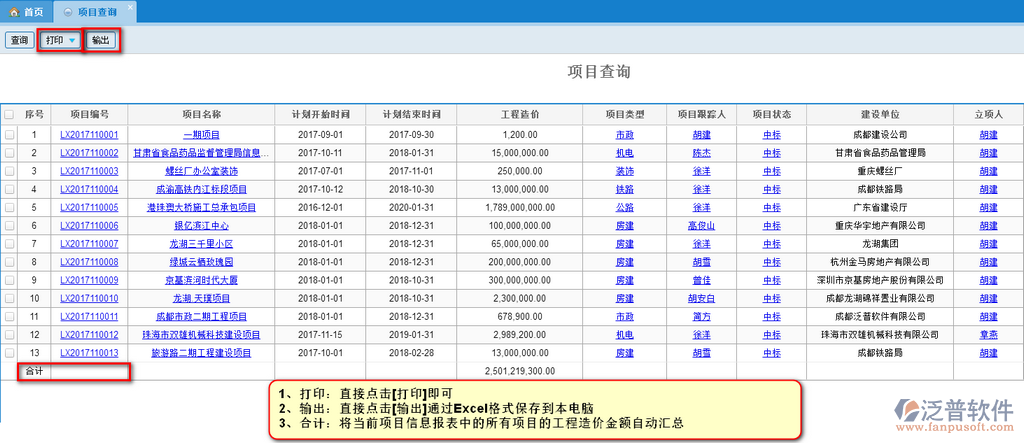This screenshot has width=1024, height=443.
Task: Click the home icon on 首页 tab
Action: click(14, 10)
